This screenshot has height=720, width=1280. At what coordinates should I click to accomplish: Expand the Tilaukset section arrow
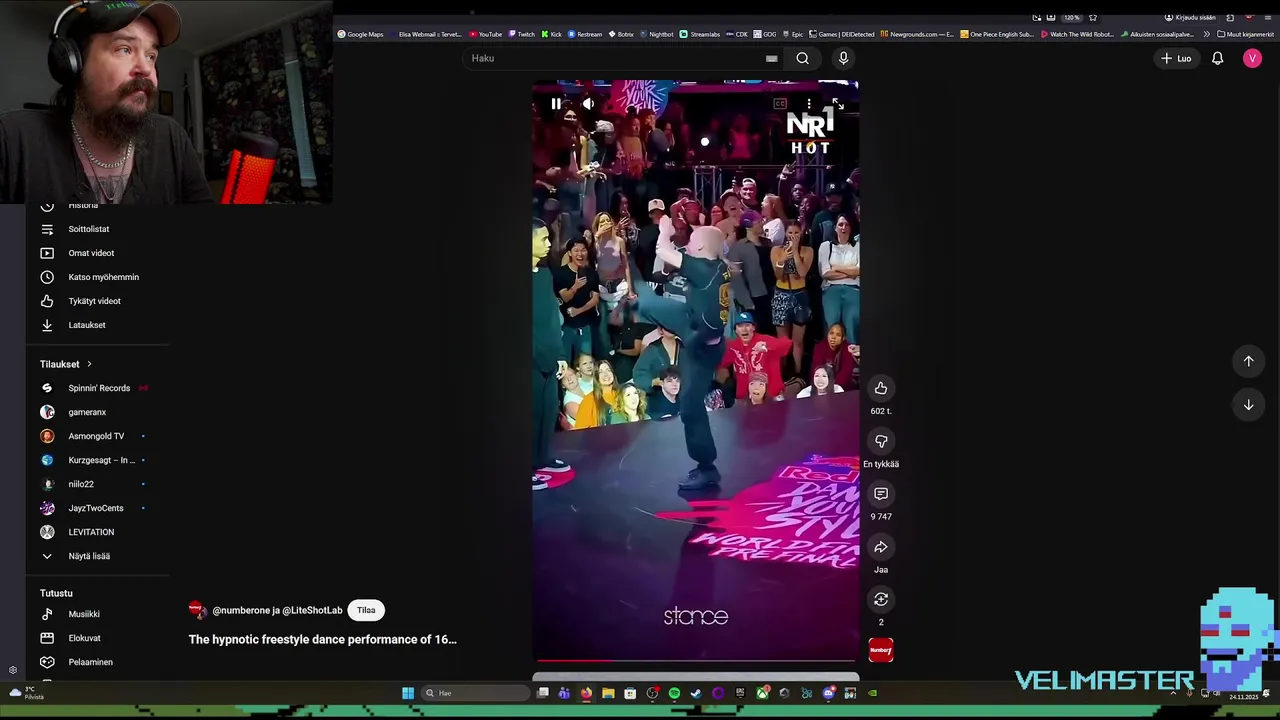(x=89, y=364)
